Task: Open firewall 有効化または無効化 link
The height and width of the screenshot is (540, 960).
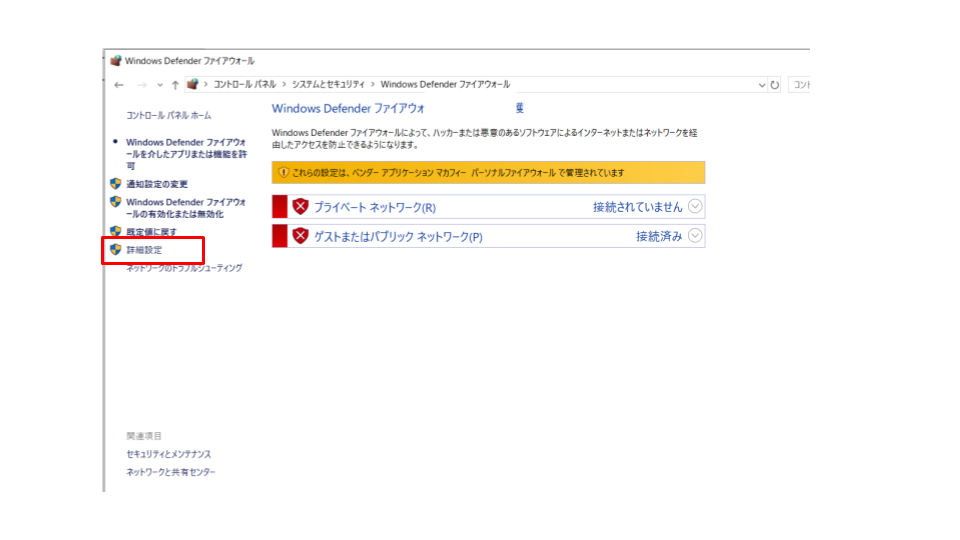Action: (186, 208)
